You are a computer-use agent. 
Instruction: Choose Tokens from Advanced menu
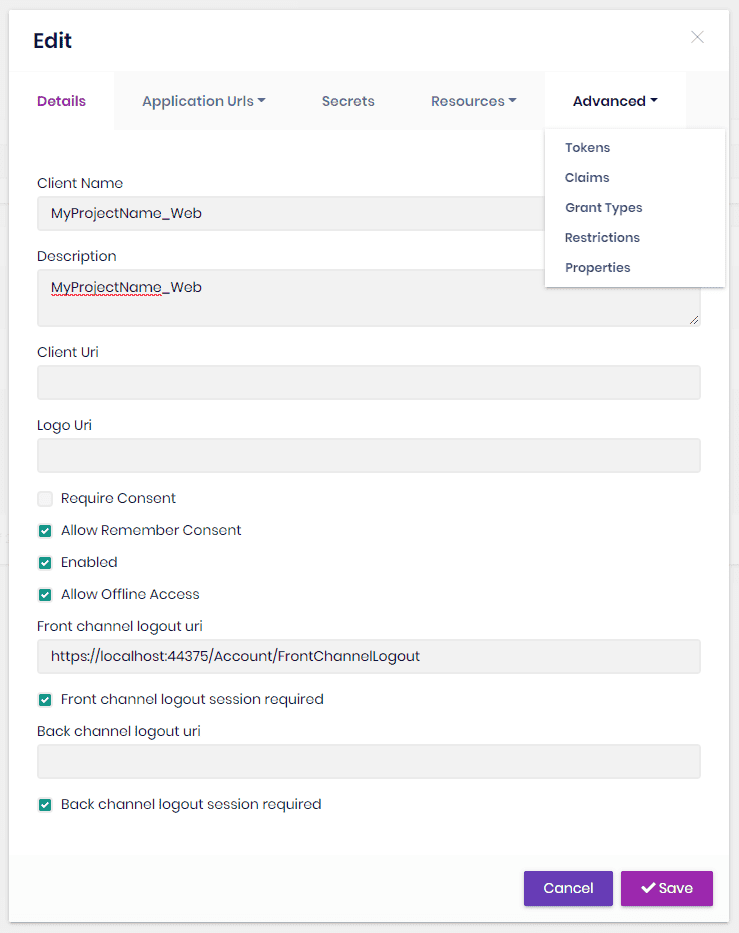pos(587,148)
